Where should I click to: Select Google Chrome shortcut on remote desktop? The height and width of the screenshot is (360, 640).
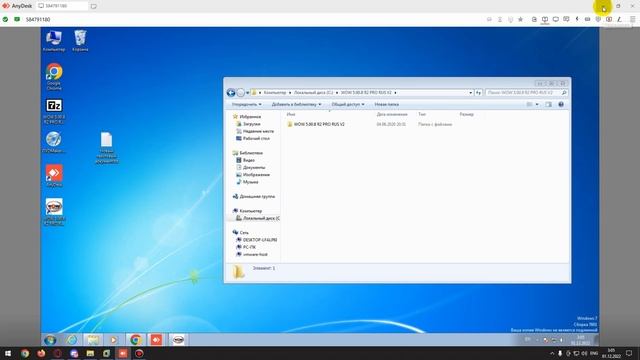click(x=54, y=76)
